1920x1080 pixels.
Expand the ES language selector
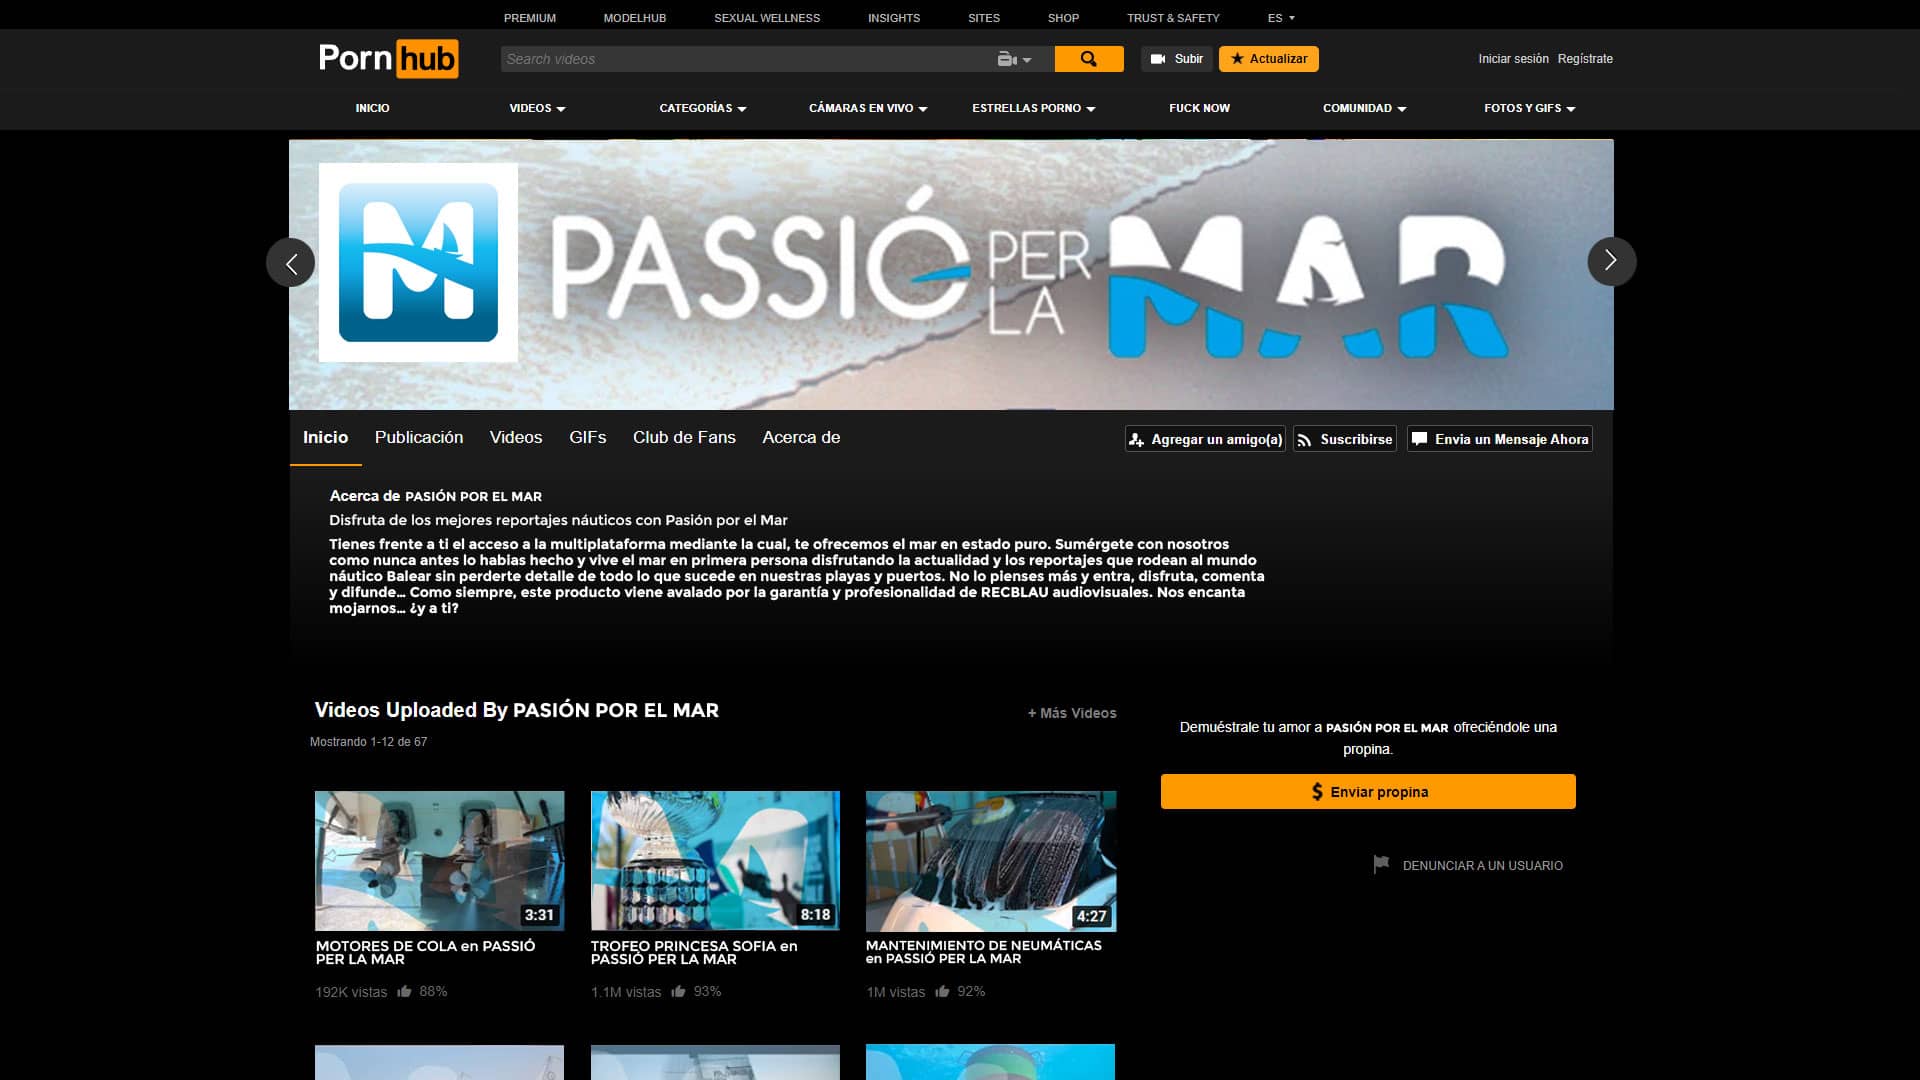[1281, 18]
